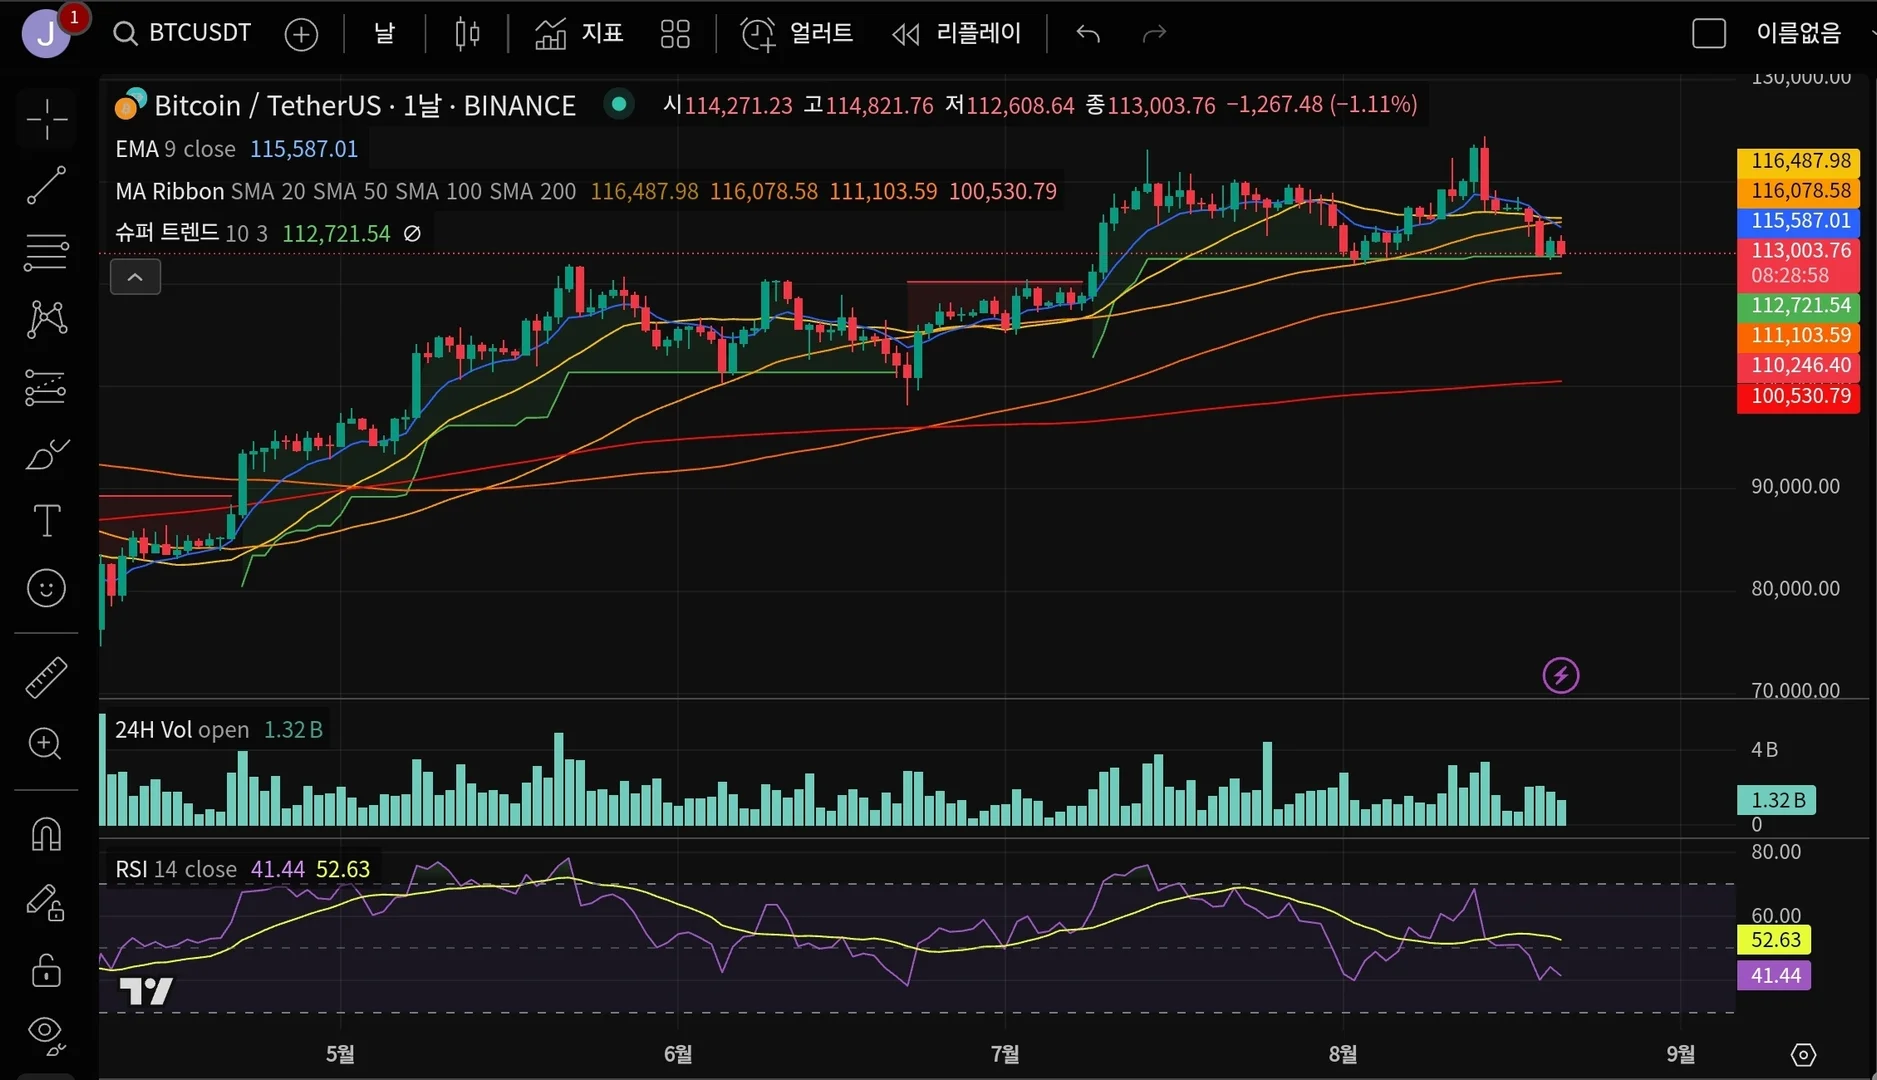
Task: Select the pattern drawing tool
Action: [x=46, y=320]
